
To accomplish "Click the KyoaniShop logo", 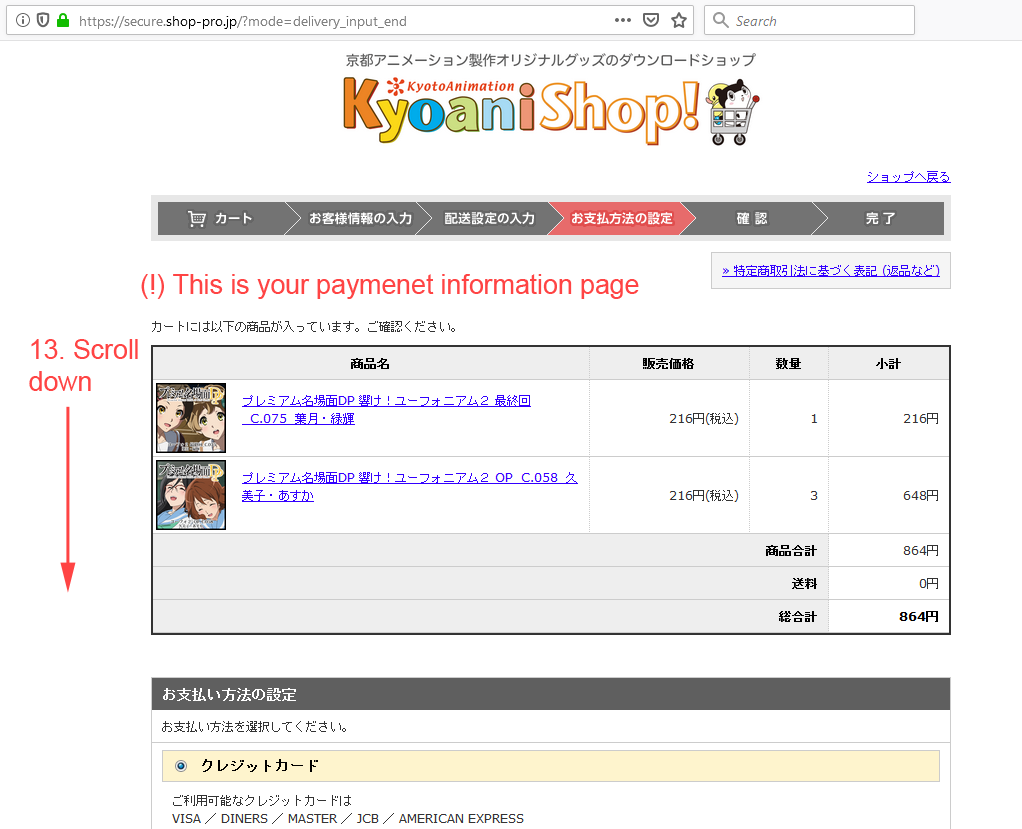I will [521, 111].
